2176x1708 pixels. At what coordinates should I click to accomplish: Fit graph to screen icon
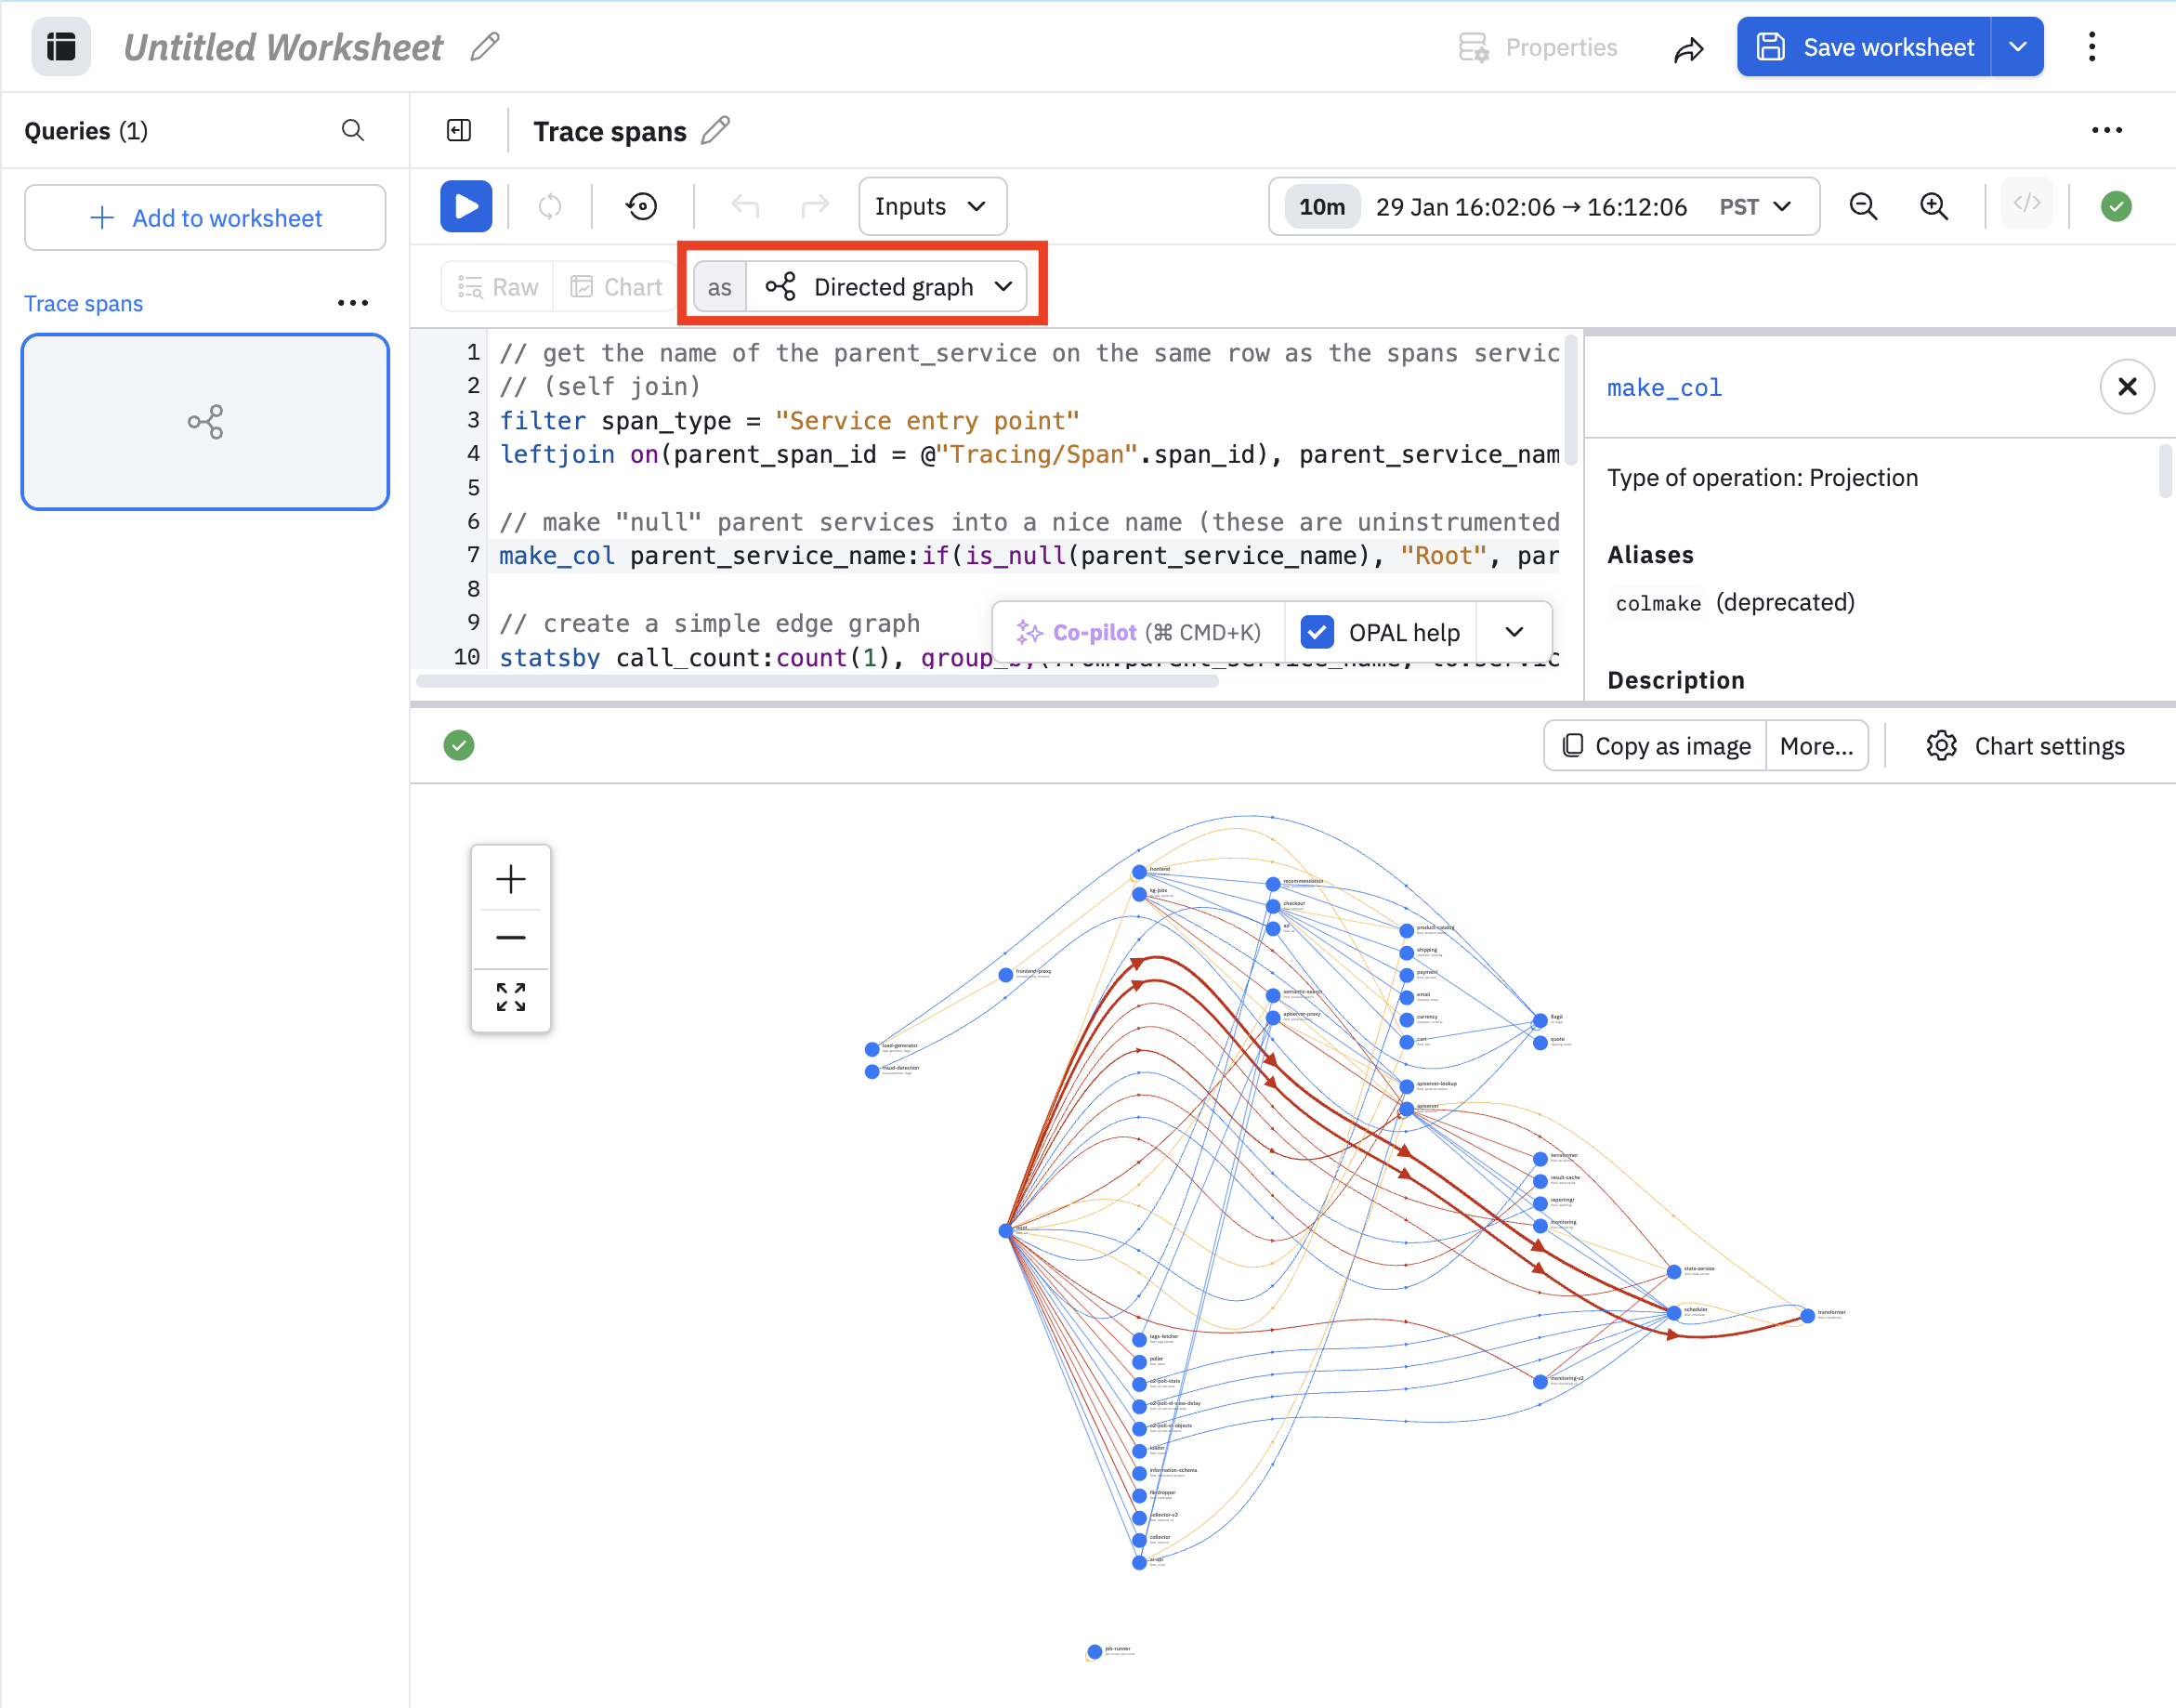[510, 996]
